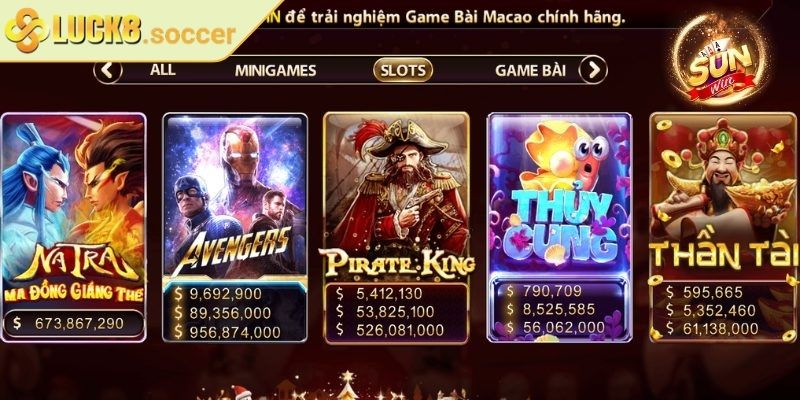Click the Sun Win logo emblem
Screen dimensions: 800x400
[720, 62]
